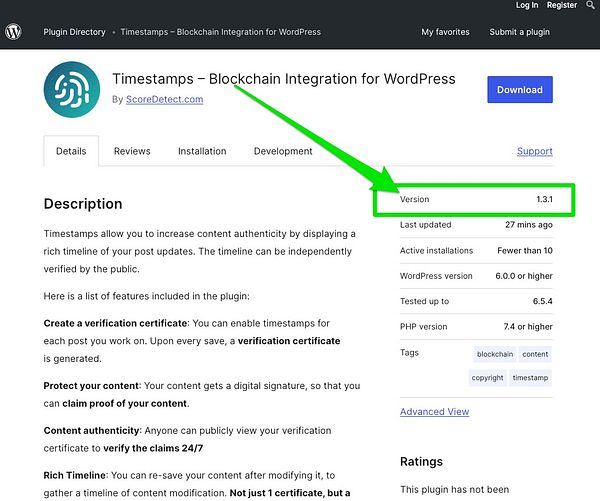Open the Support link

click(535, 151)
